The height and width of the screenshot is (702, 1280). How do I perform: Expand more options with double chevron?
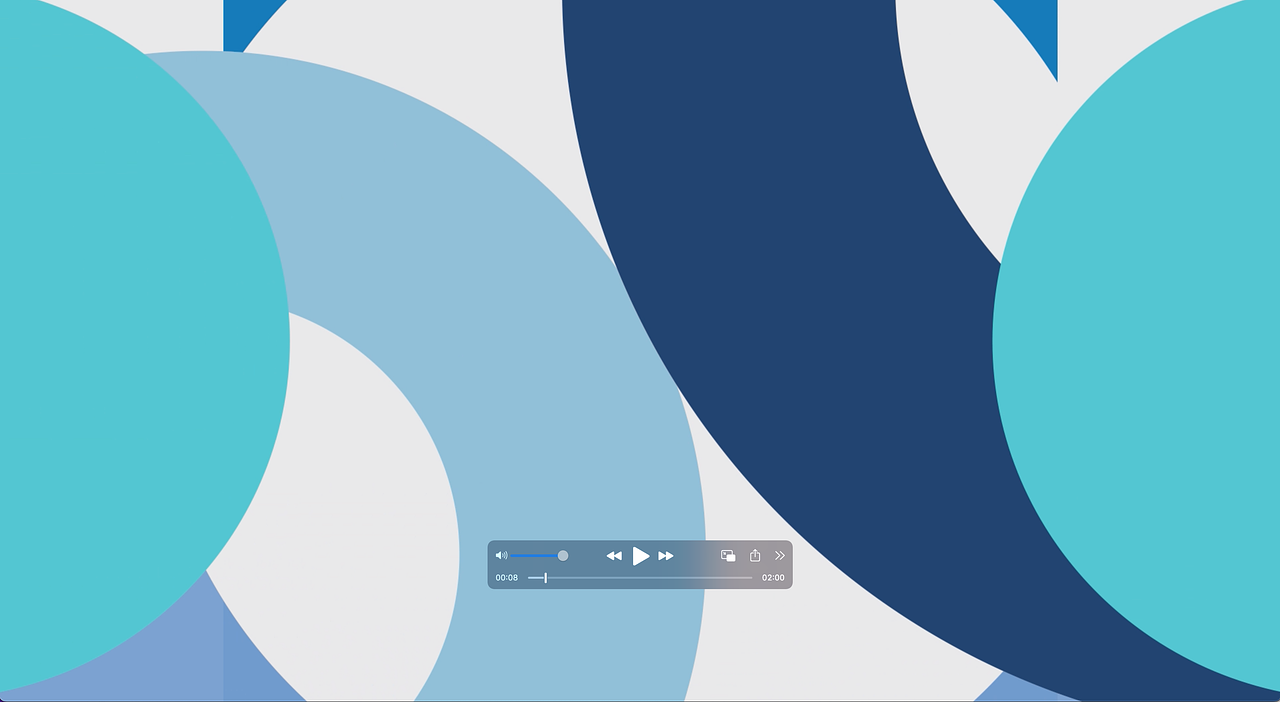[x=780, y=556]
